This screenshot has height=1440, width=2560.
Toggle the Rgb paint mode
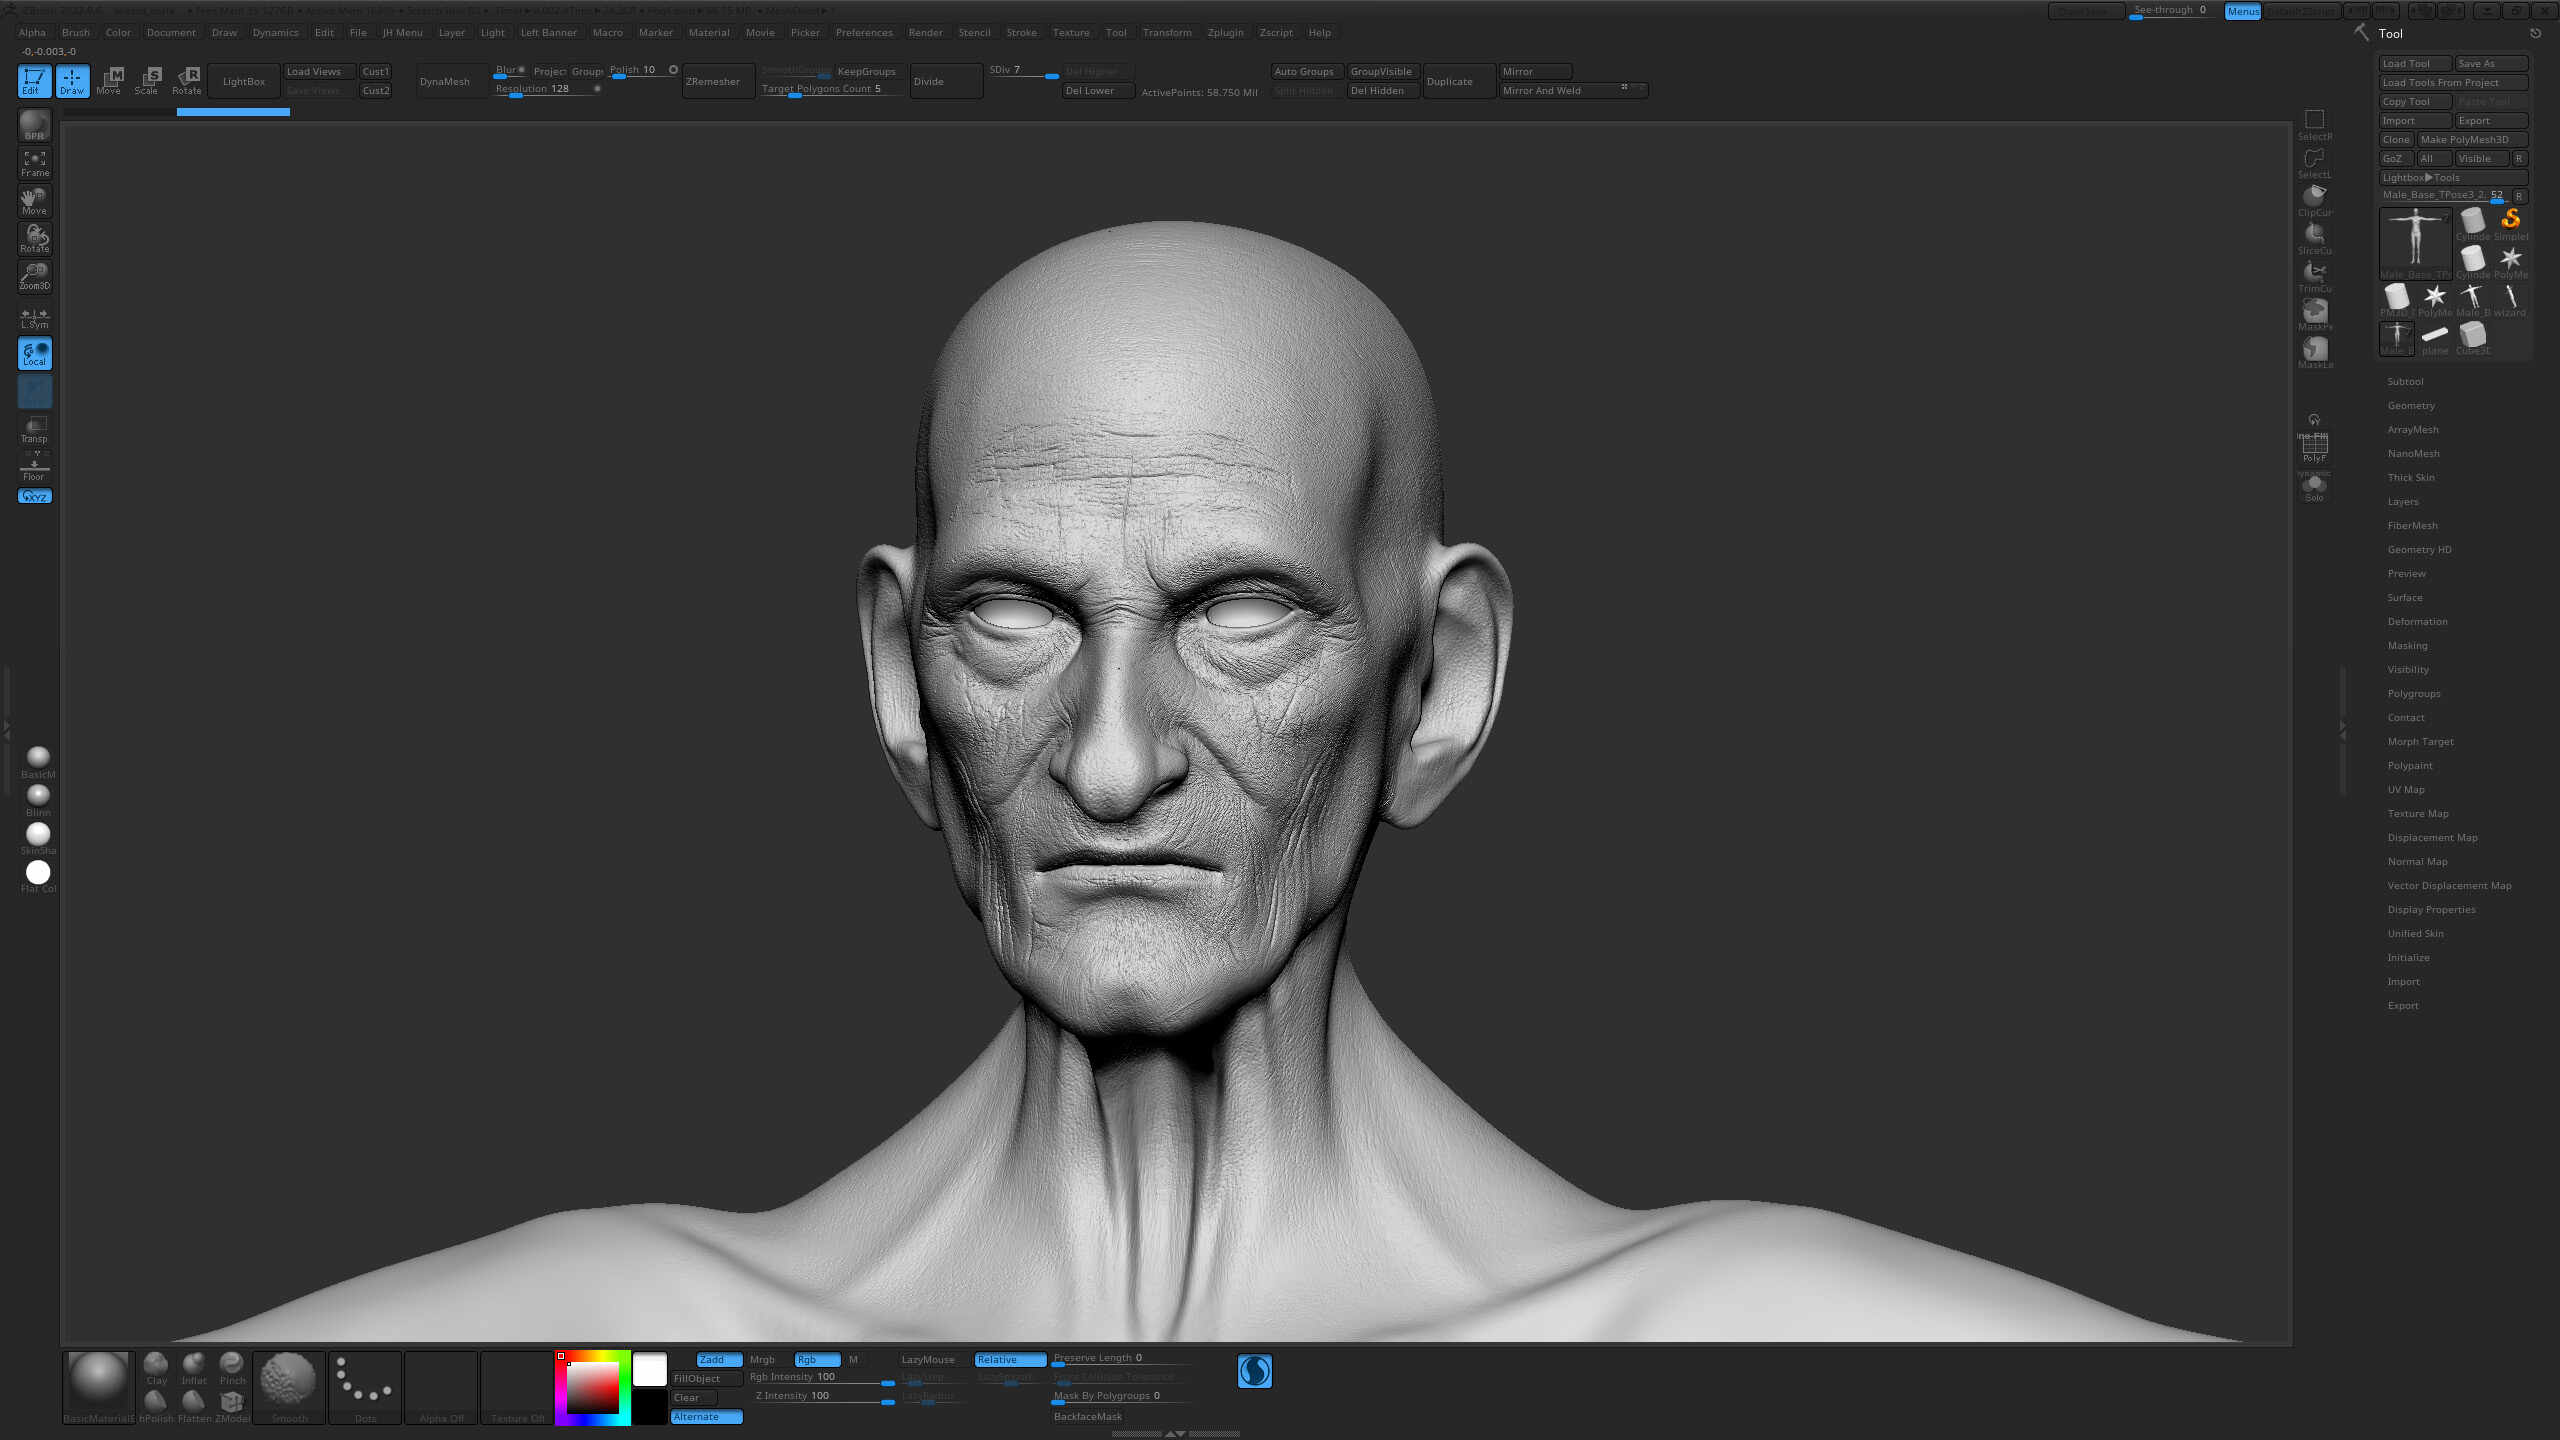click(x=816, y=1359)
